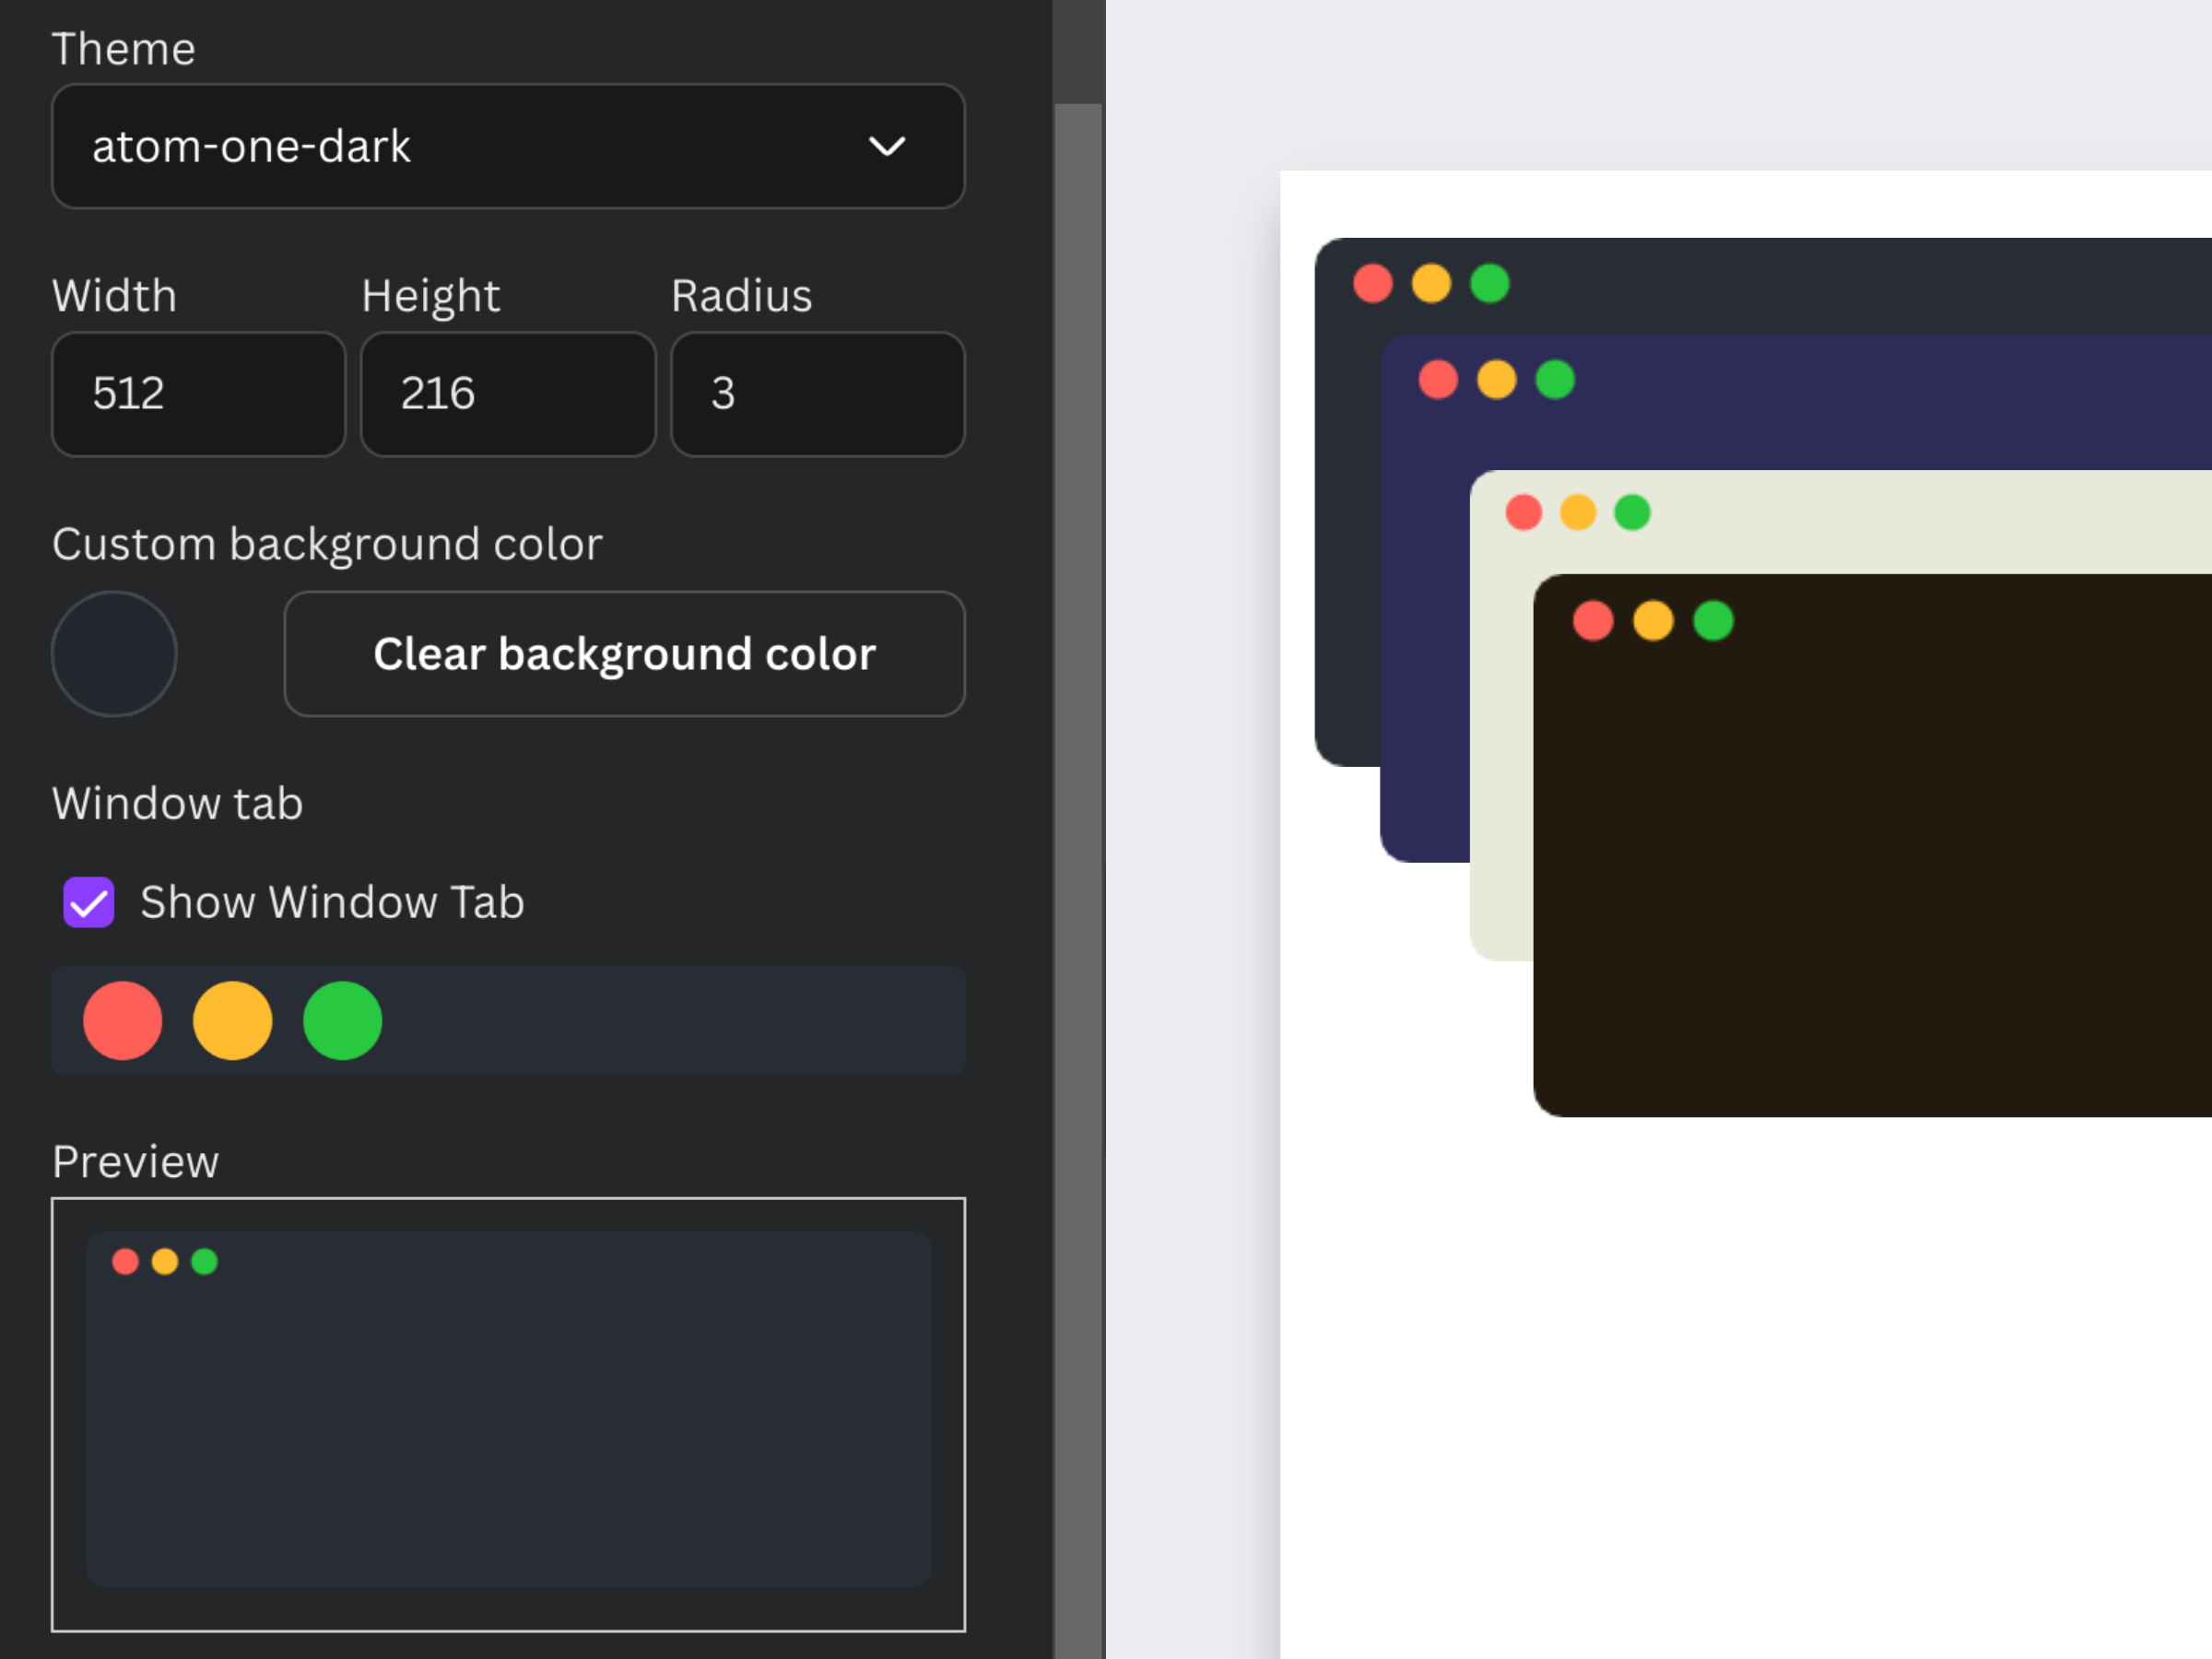Screen dimensions: 2212x1659
Task: Click the red dot in the window tab bar
Action: (x=123, y=1020)
